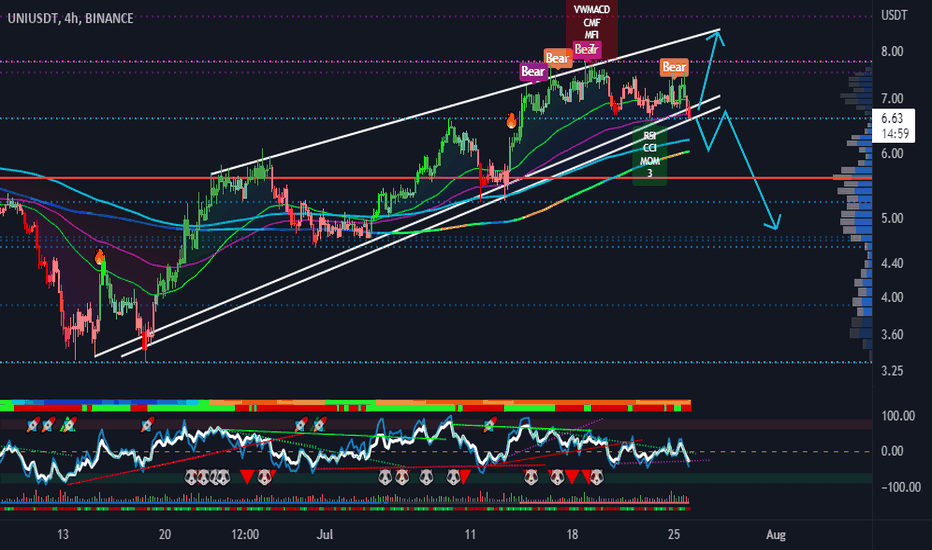Click the lone panda marker between 11 and 18 dates
This screenshot has width=932, height=550.
click(530, 476)
